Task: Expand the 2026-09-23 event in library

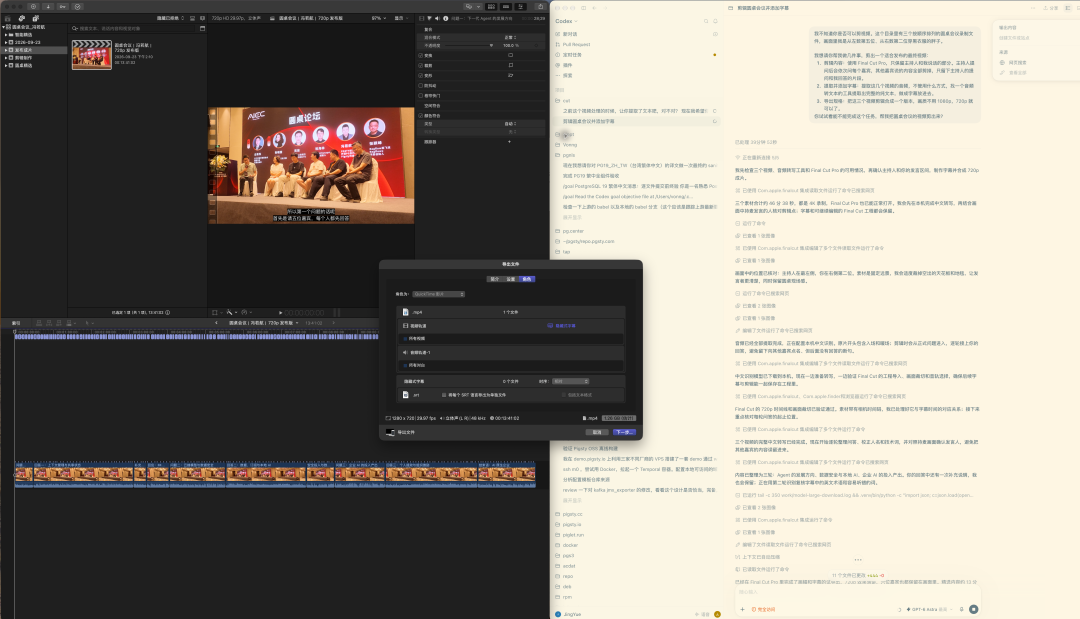Action: pos(6,43)
